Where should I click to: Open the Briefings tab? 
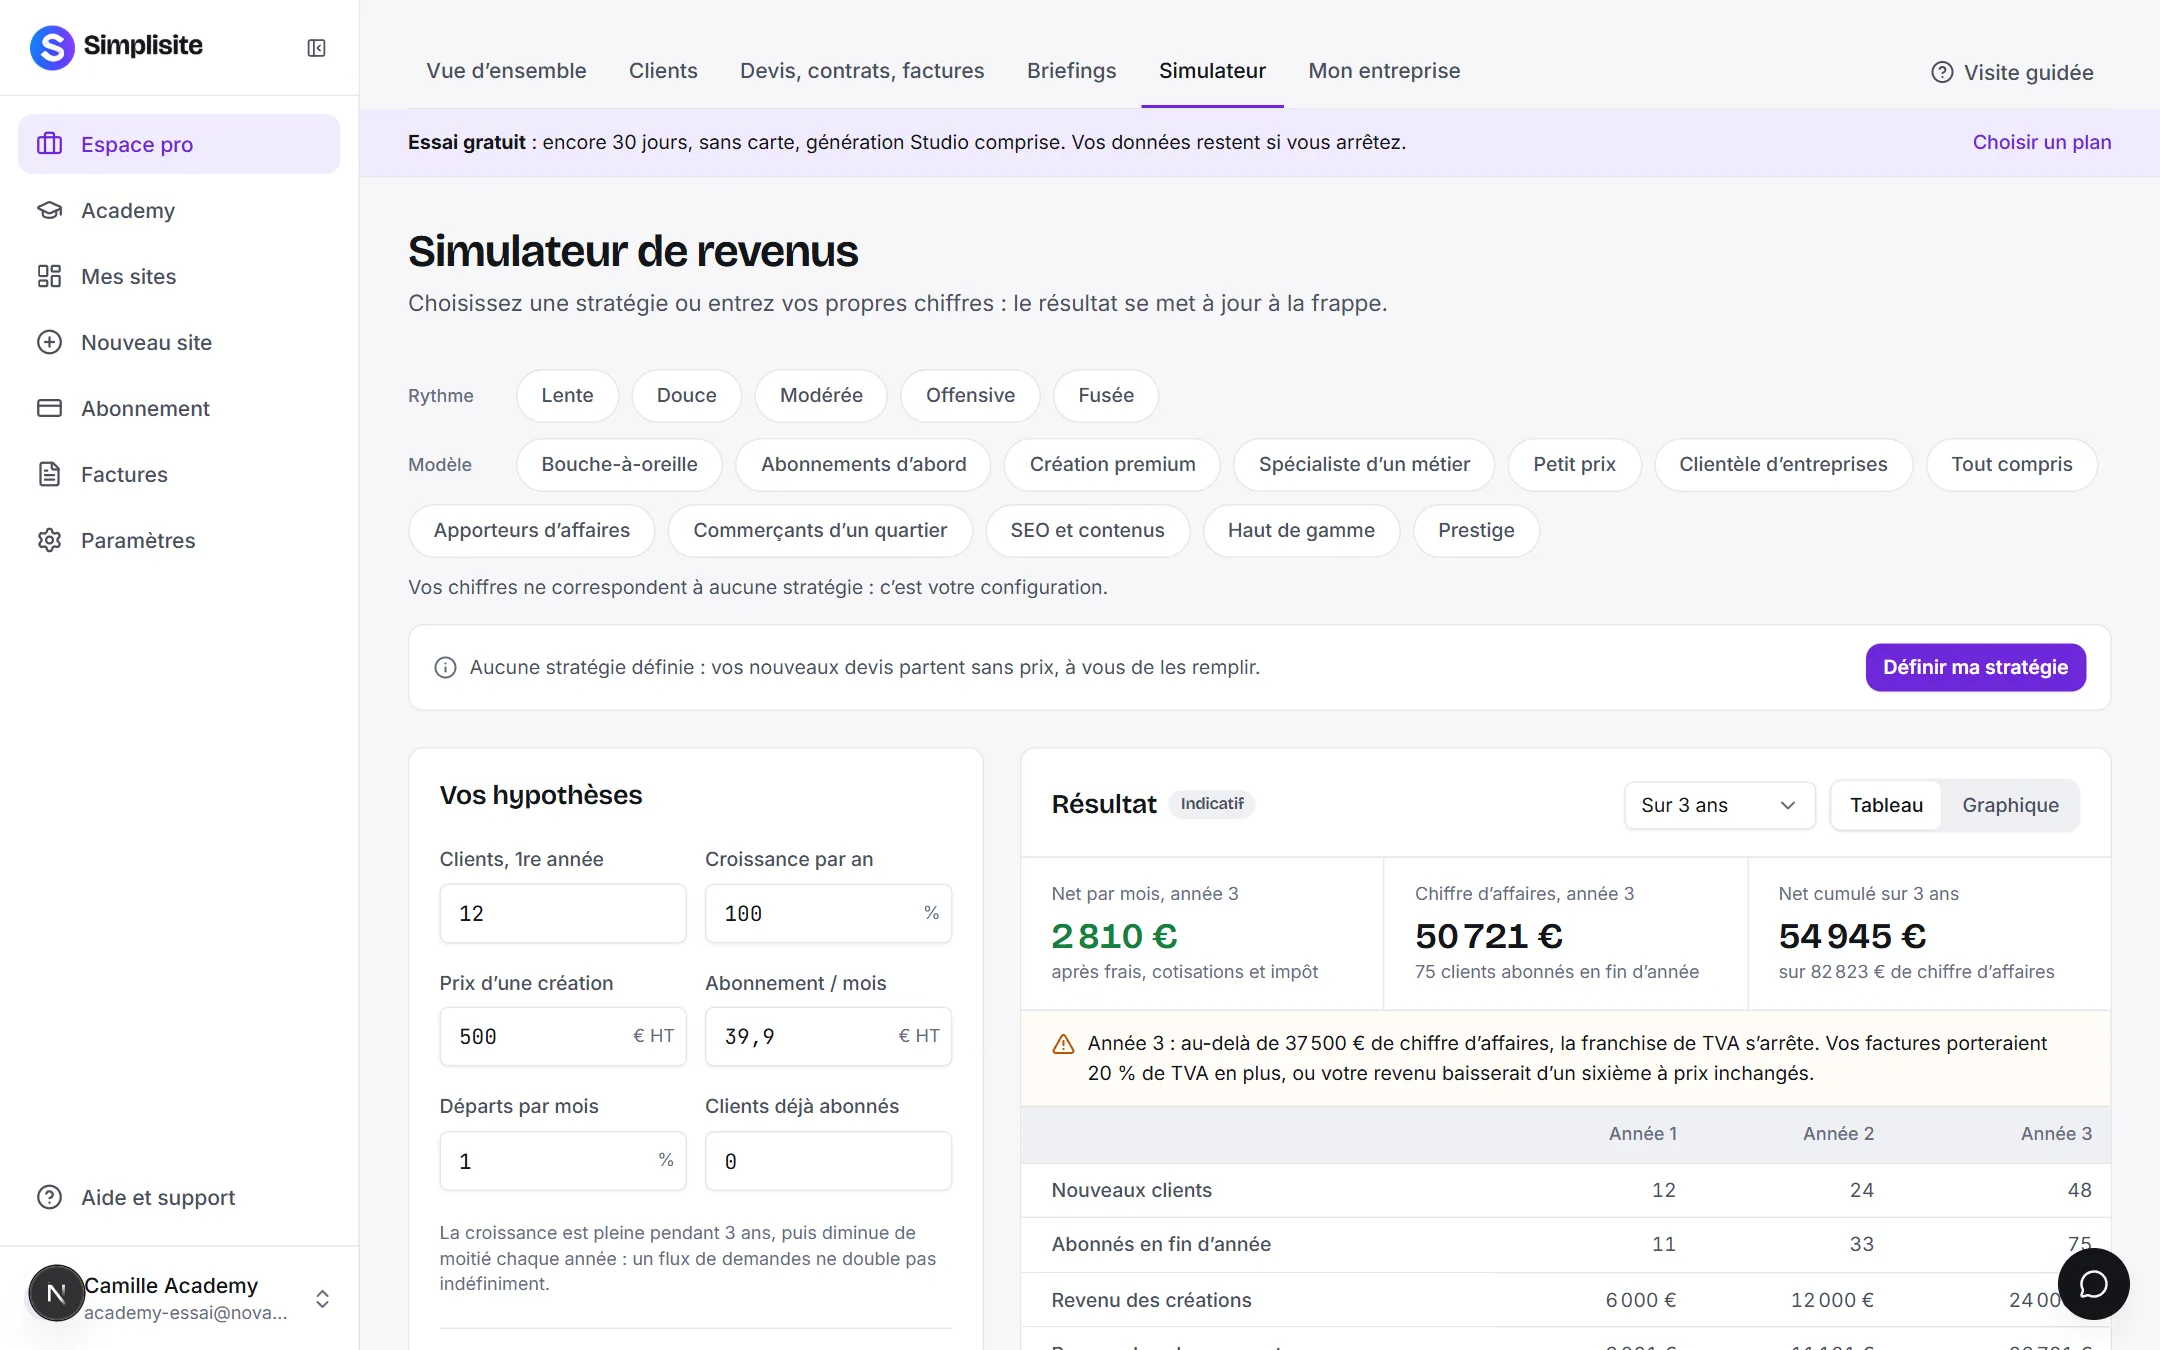pyautogui.click(x=1071, y=71)
